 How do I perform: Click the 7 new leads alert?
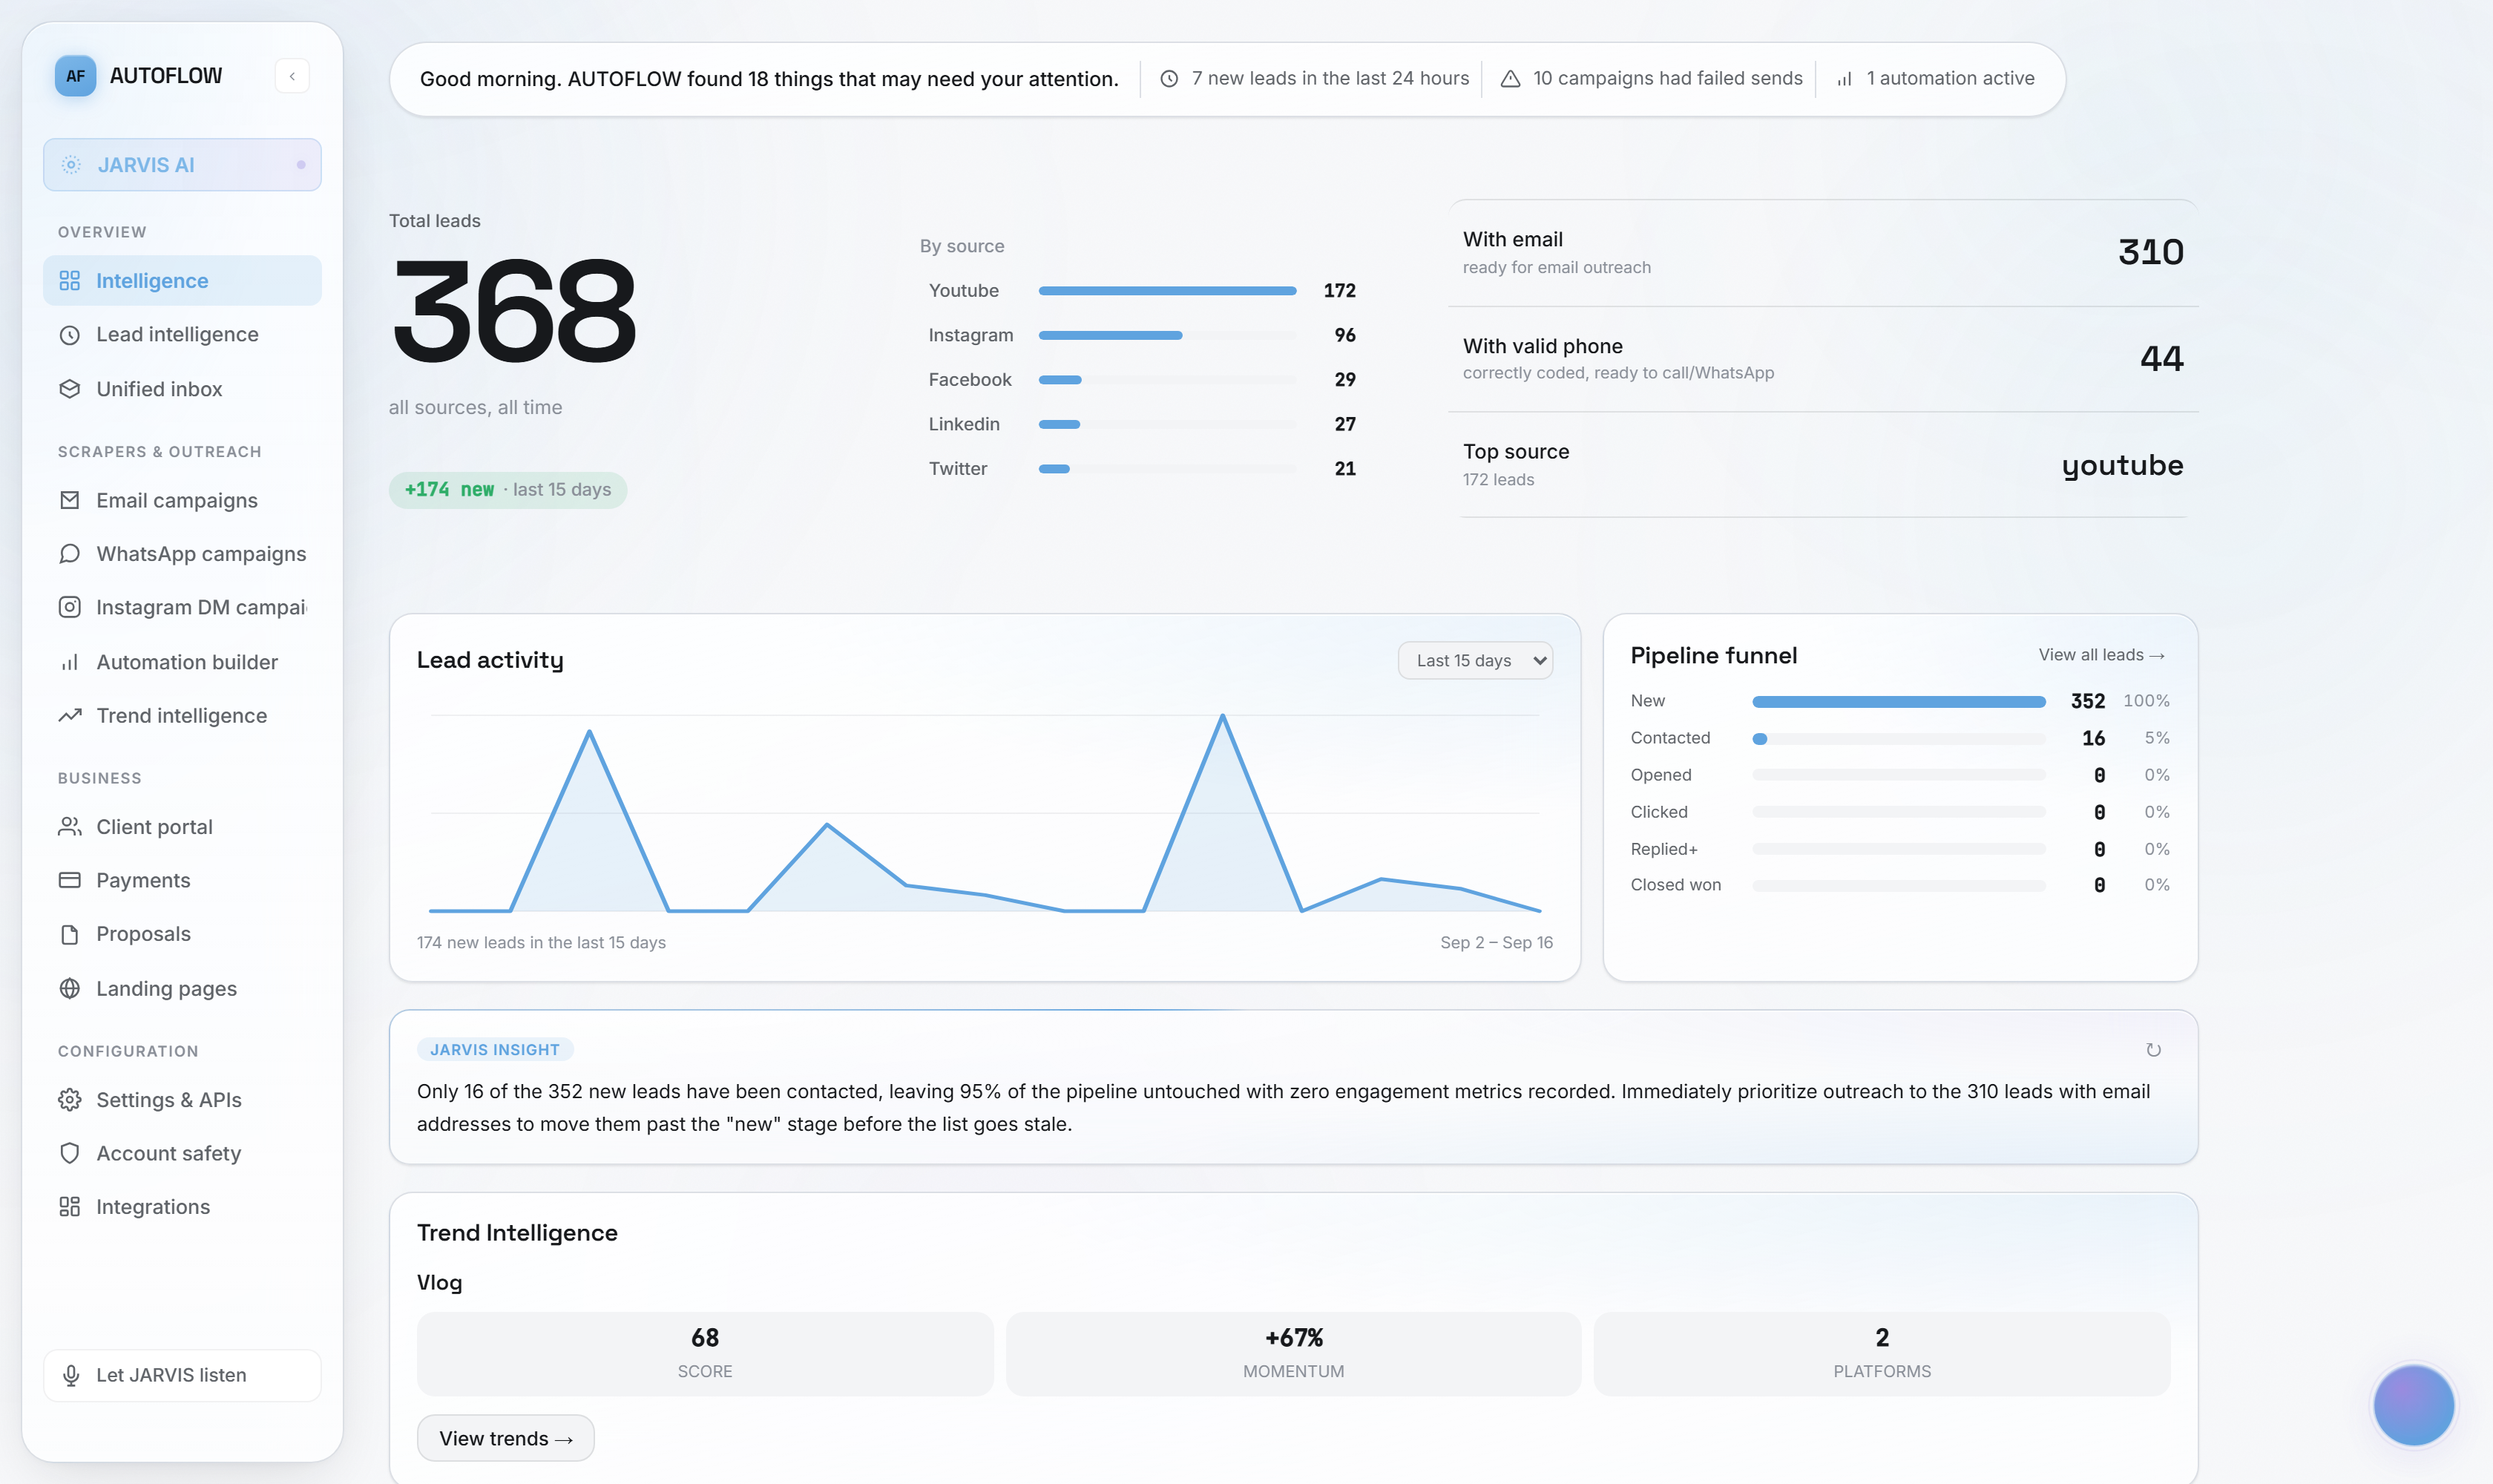pyautogui.click(x=1315, y=78)
